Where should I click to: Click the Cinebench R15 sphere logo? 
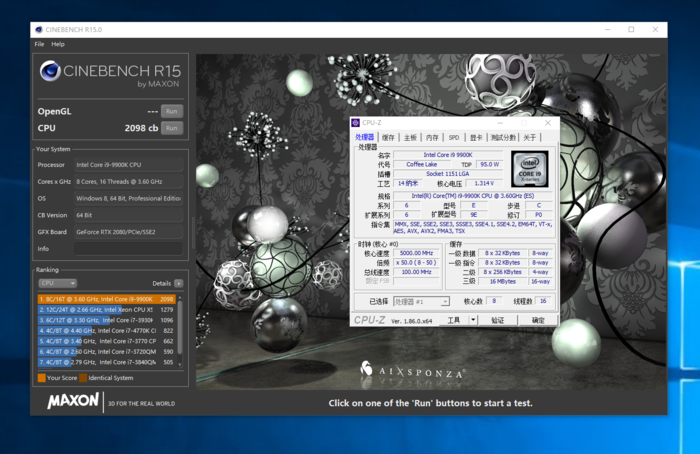(50, 71)
